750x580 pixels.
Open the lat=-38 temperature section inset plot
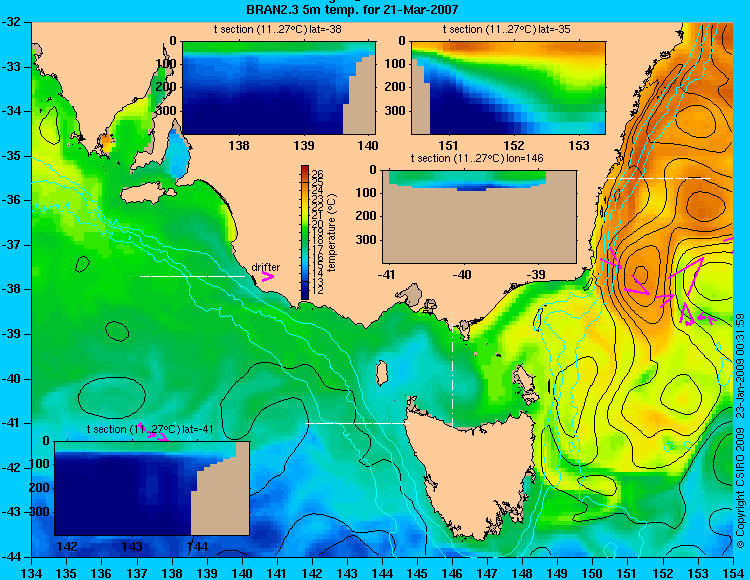(x=279, y=88)
